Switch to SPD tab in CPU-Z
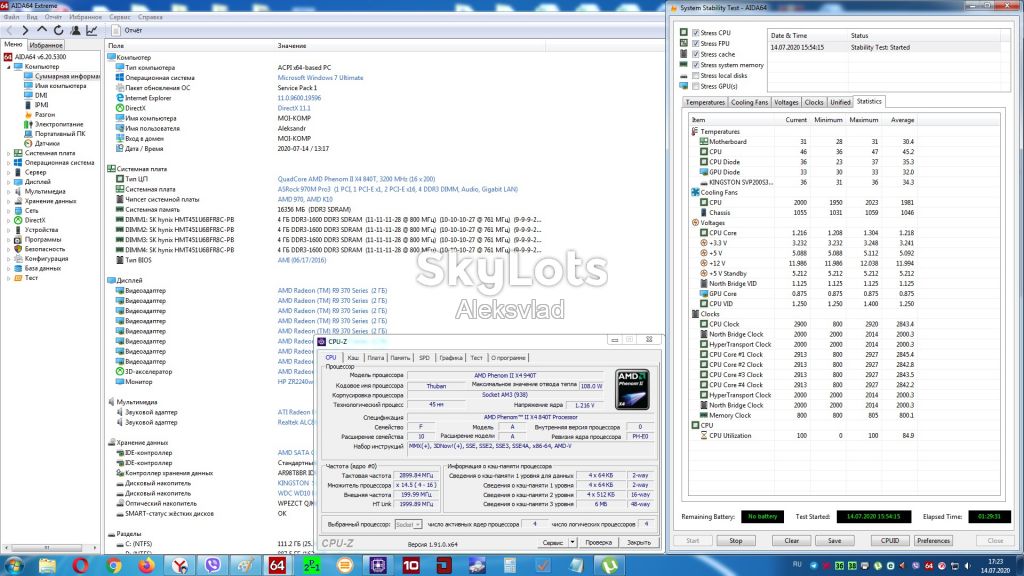The height and width of the screenshot is (576, 1024). tap(424, 358)
